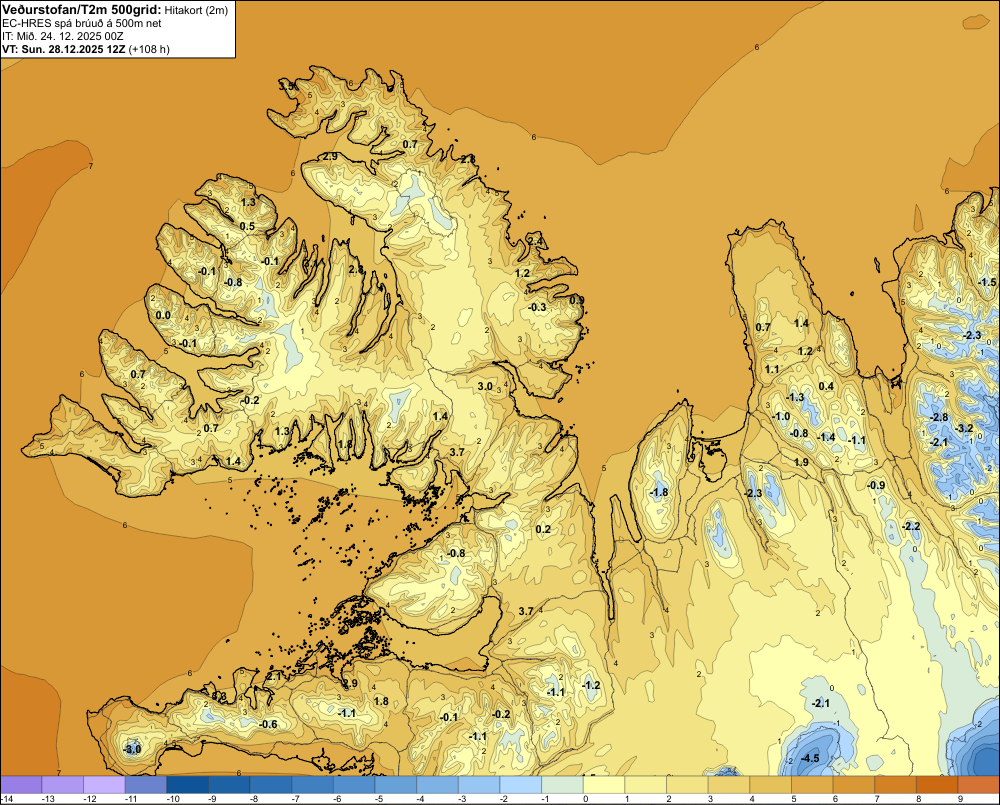Click the '-5' legend scale label
This screenshot has width=1000, height=805.
click(379, 799)
